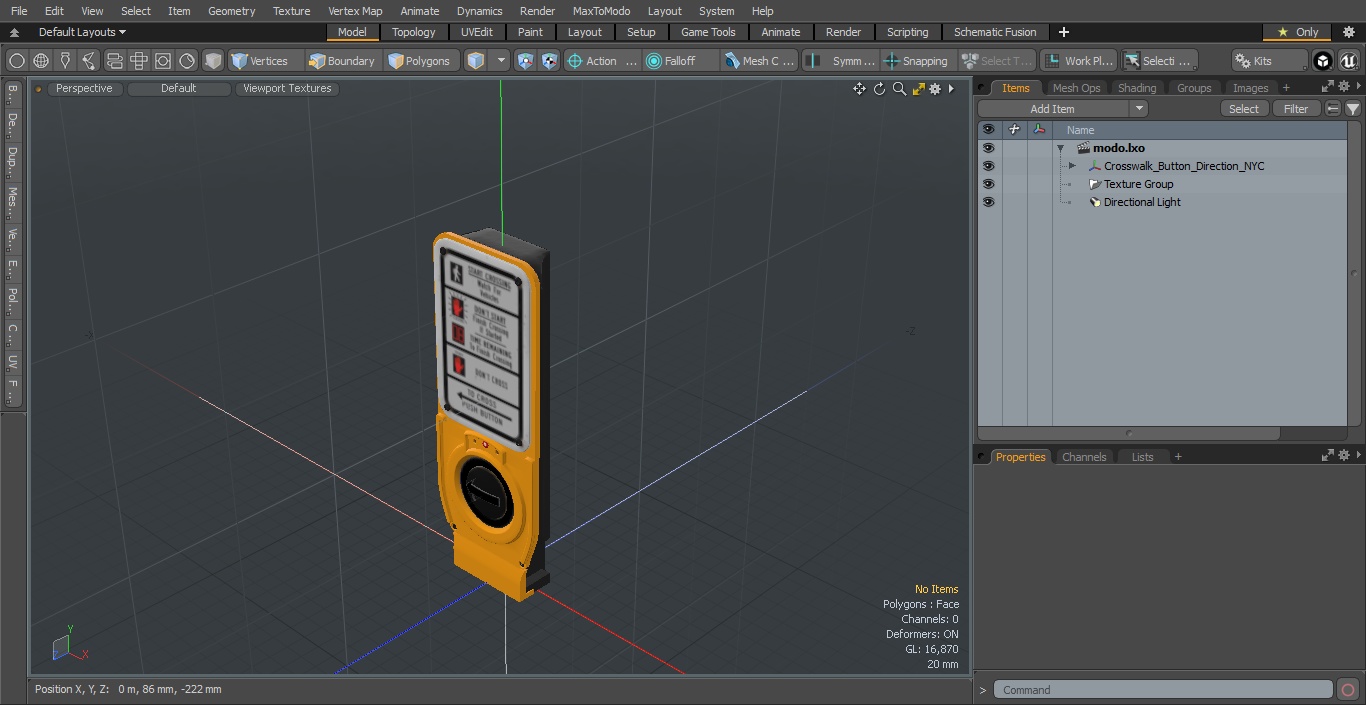
Task: Toggle Snapping on
Action: pyautogui.click(x=916, y=61)
